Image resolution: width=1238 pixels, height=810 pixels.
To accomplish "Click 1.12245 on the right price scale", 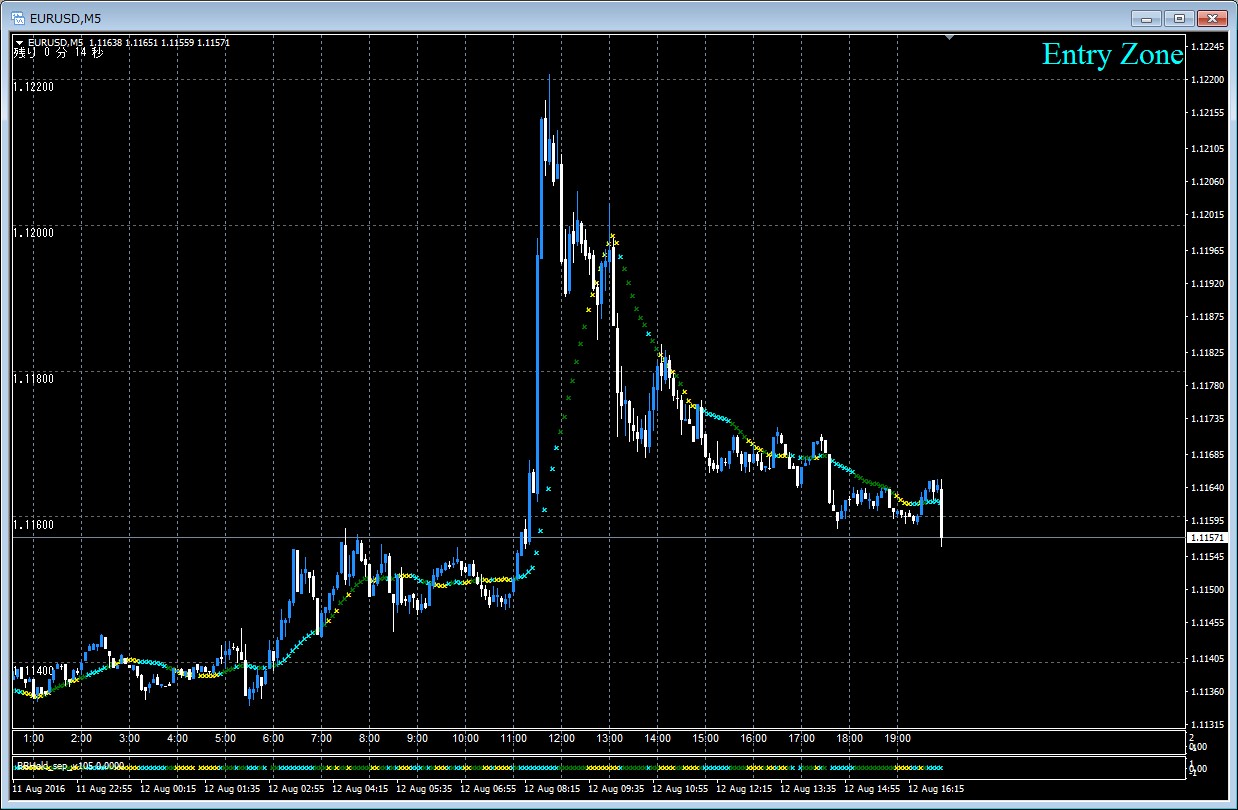I will (x=1210, y=47).
